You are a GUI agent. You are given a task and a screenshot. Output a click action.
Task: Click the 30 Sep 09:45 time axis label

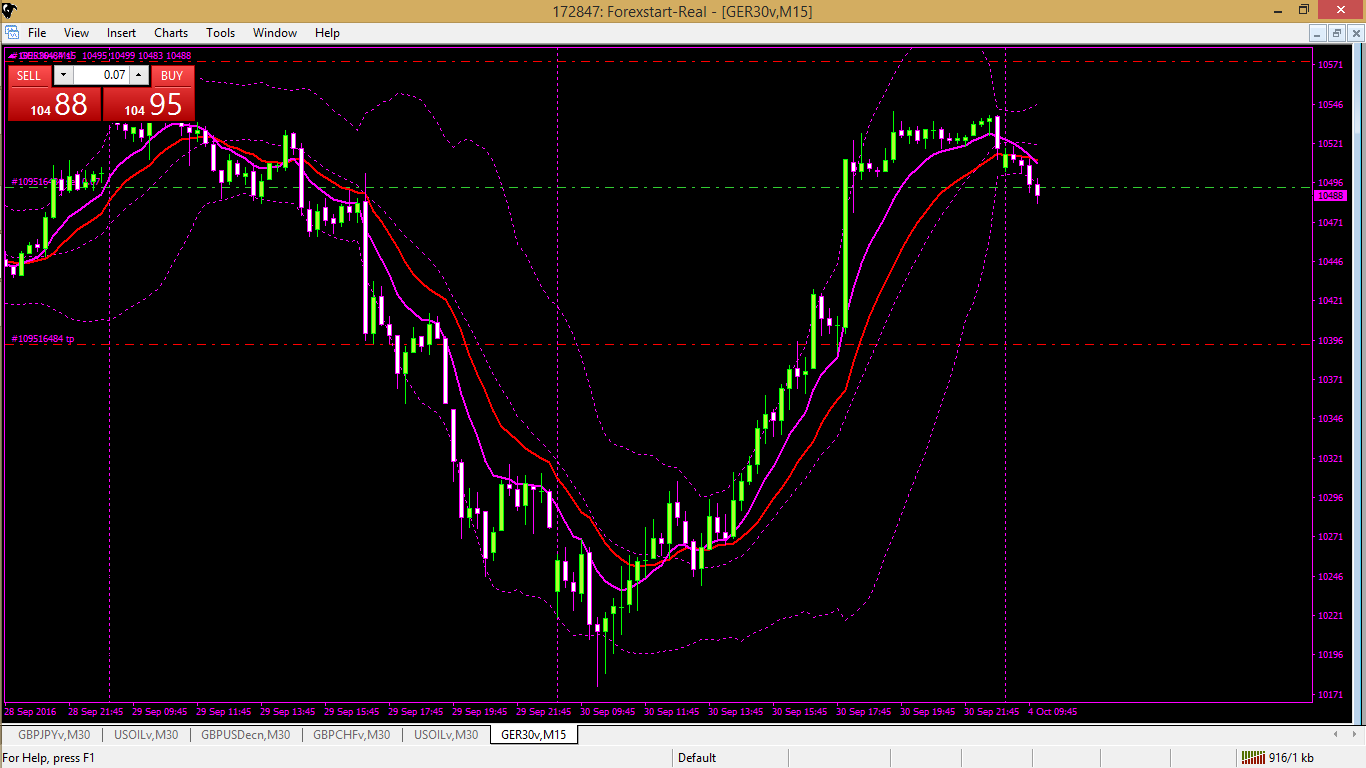tap(609, 712)
